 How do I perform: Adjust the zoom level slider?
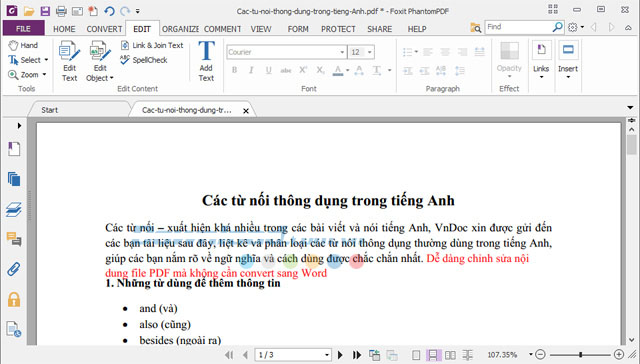[x=580, y=355]
